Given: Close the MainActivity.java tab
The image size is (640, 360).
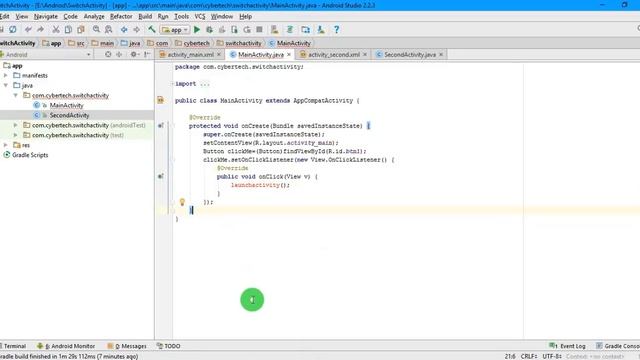Looking at the screenshot, I should pos(289,54).
